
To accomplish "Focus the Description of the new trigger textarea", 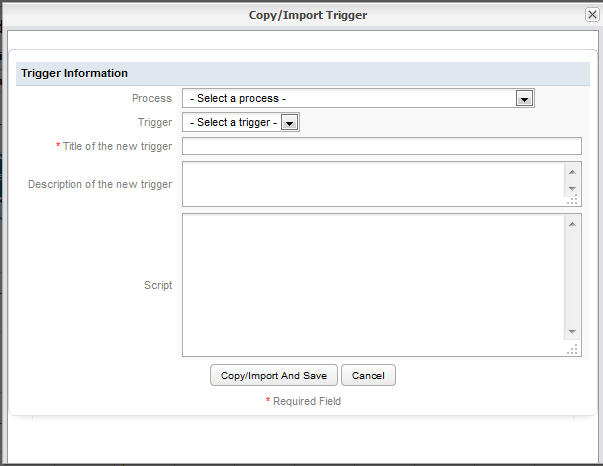I will pos(373,184).
